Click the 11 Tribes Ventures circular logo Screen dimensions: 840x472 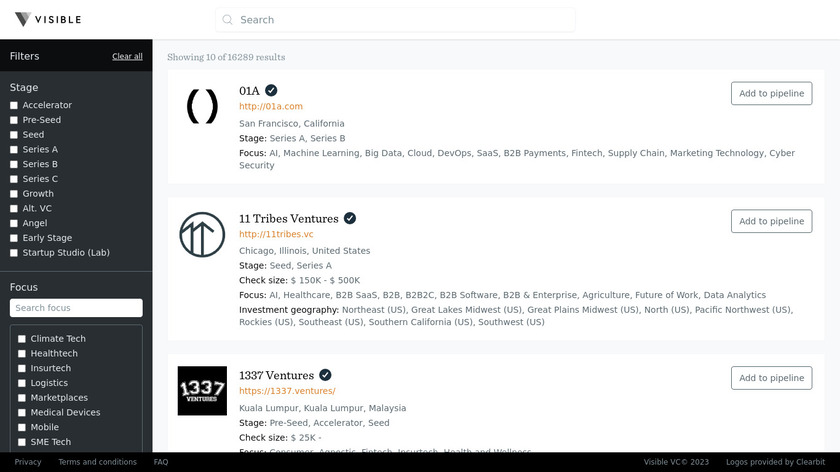pyautogui.click(x=202, y=235)
